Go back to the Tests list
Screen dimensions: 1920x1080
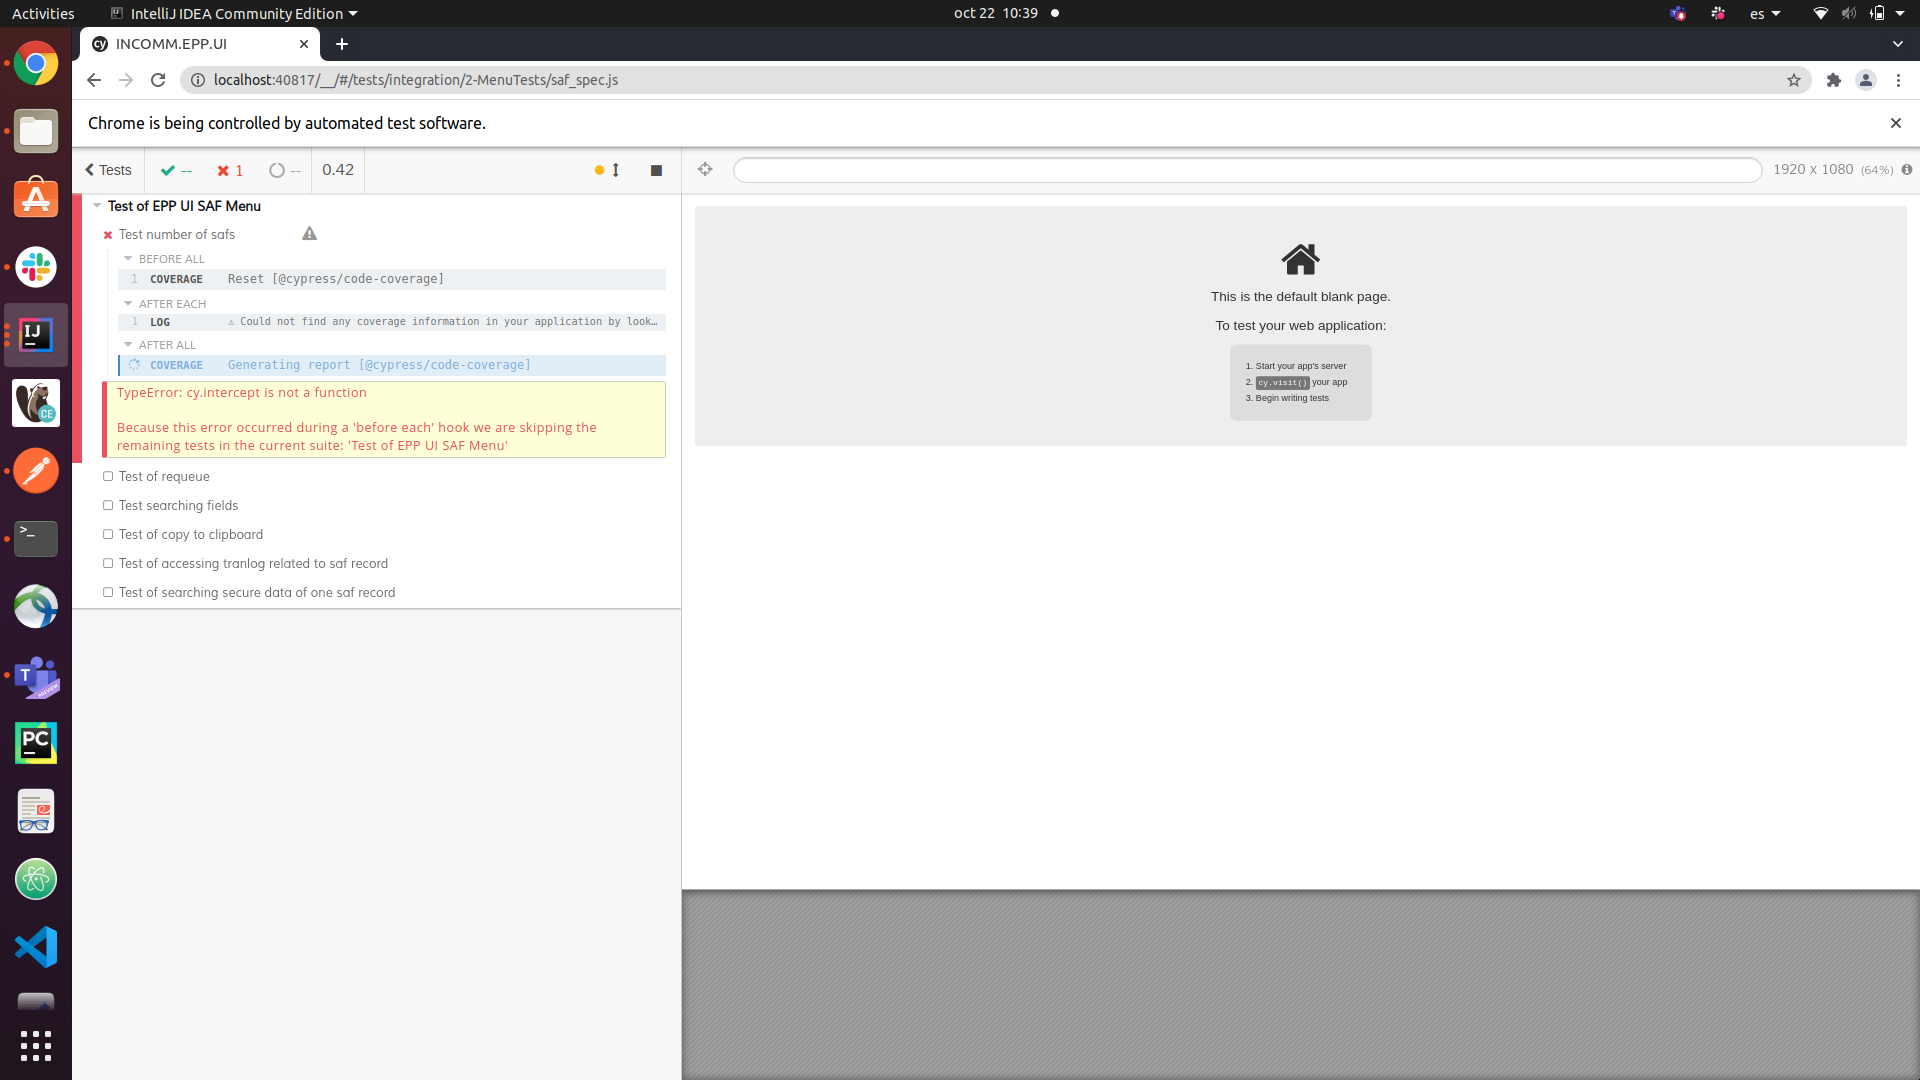(107, 170)
